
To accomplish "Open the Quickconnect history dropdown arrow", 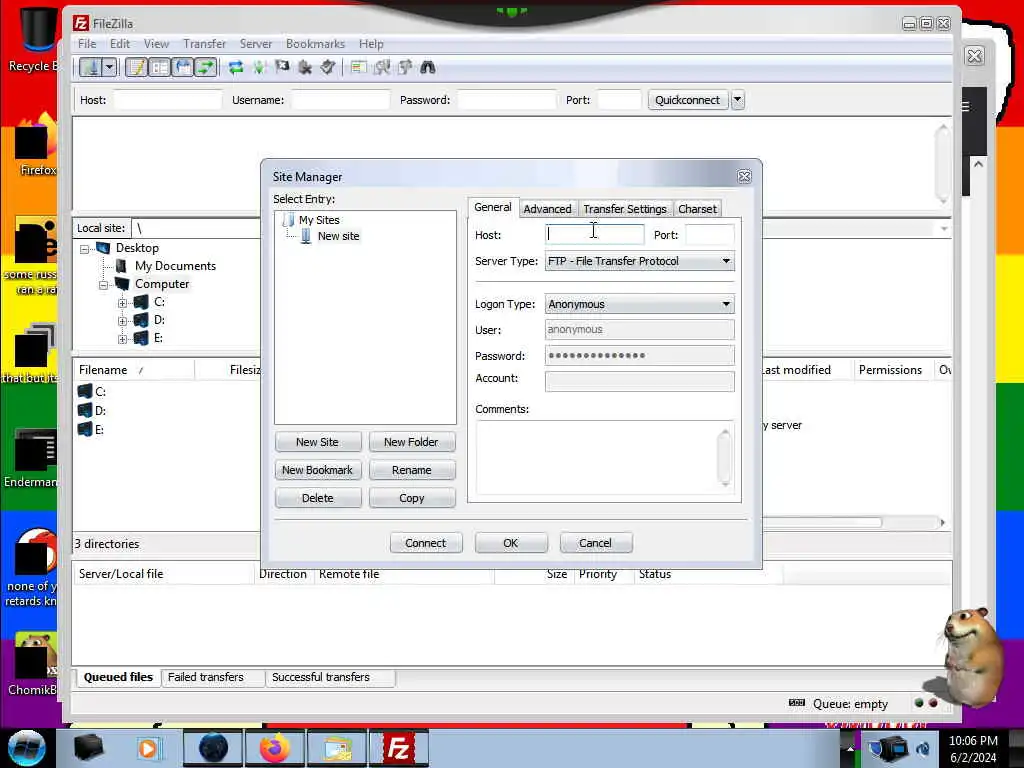I will tap(738, 100).
